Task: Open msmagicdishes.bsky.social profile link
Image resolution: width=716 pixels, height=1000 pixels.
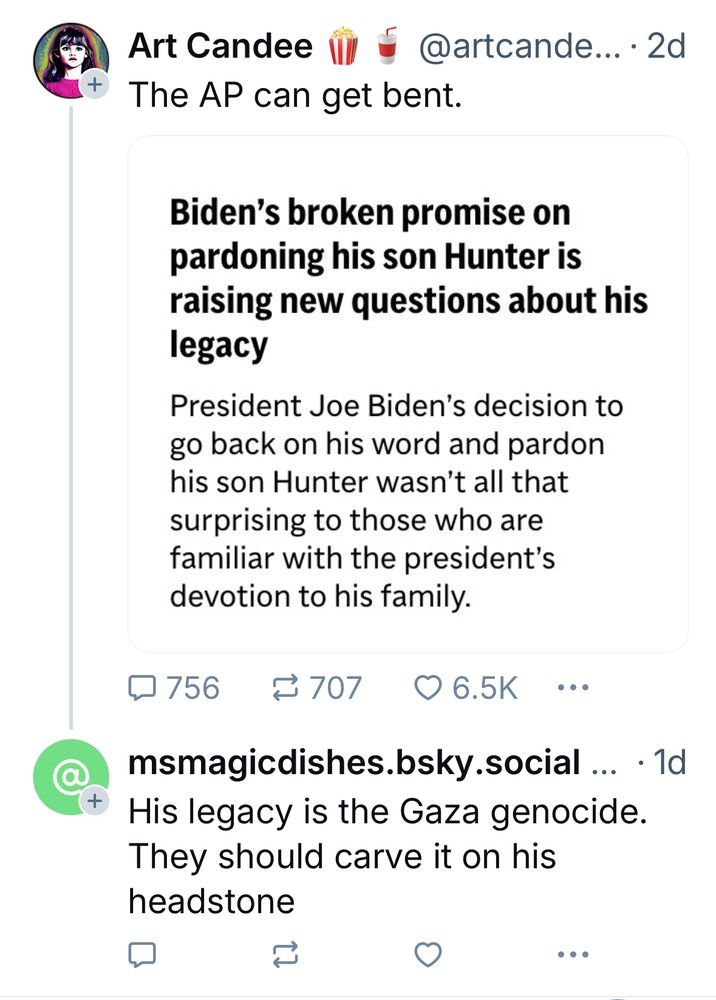Action: point(355,763)
